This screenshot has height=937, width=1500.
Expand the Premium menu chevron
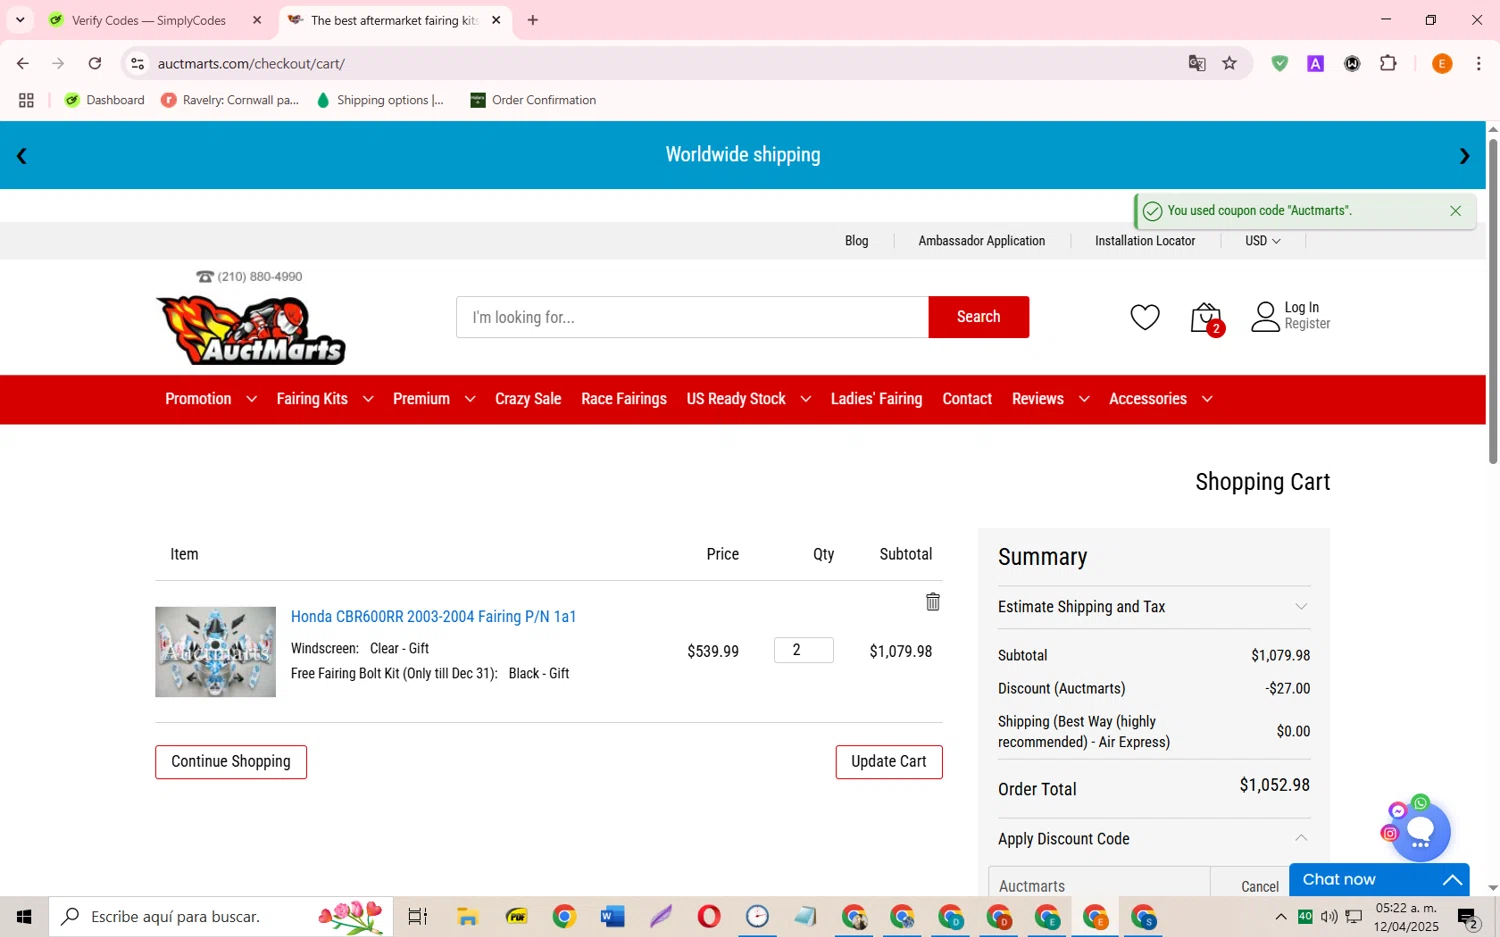(x=470, y=399)
